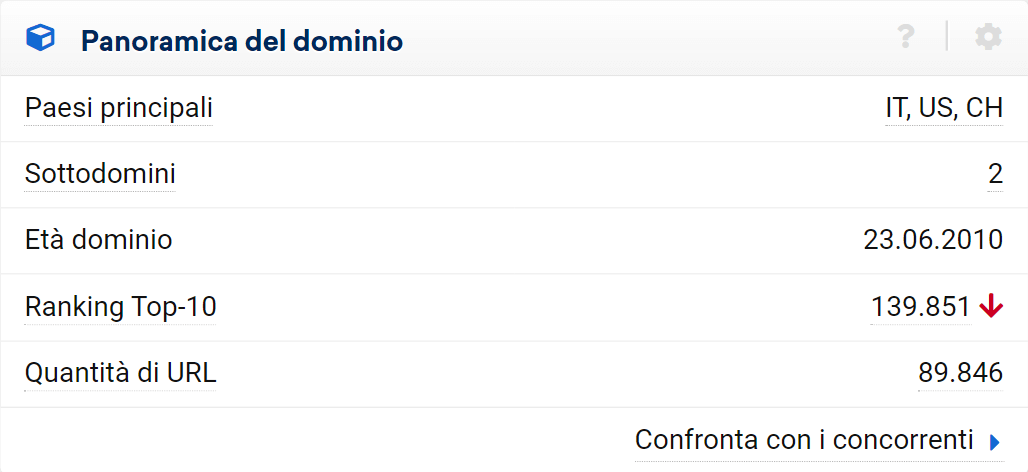Click the Età dominio row empty area

coord(500,241)
